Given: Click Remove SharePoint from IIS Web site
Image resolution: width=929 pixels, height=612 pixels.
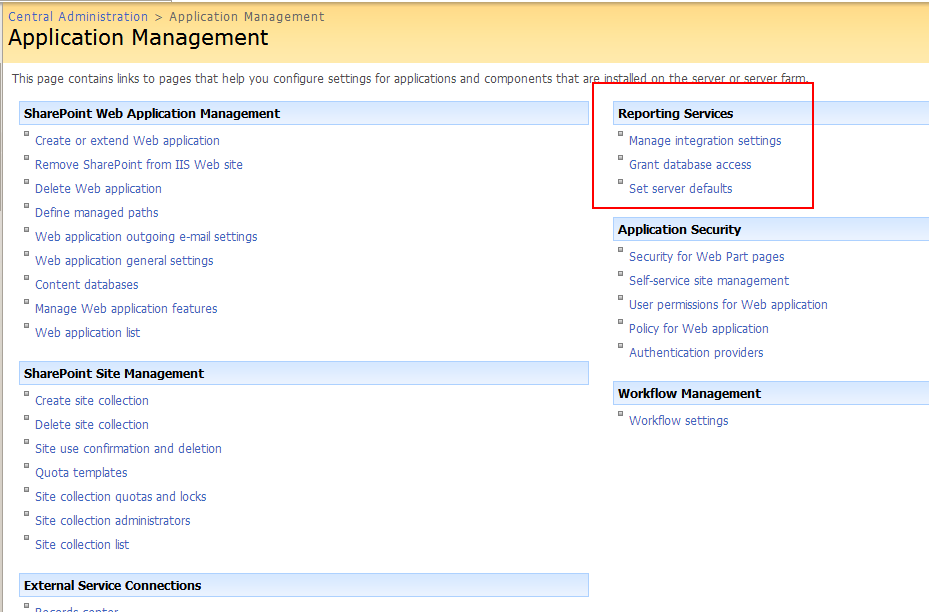Looking at the screenshot, I should tap(139, 165).
